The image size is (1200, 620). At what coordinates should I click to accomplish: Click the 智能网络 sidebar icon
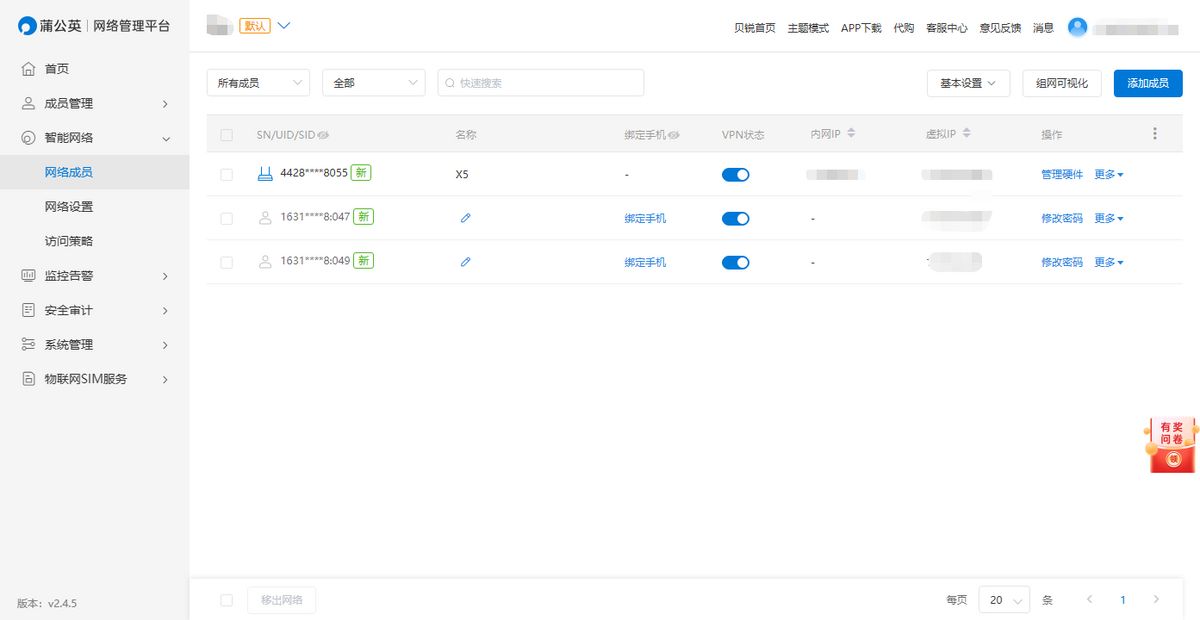28,138
